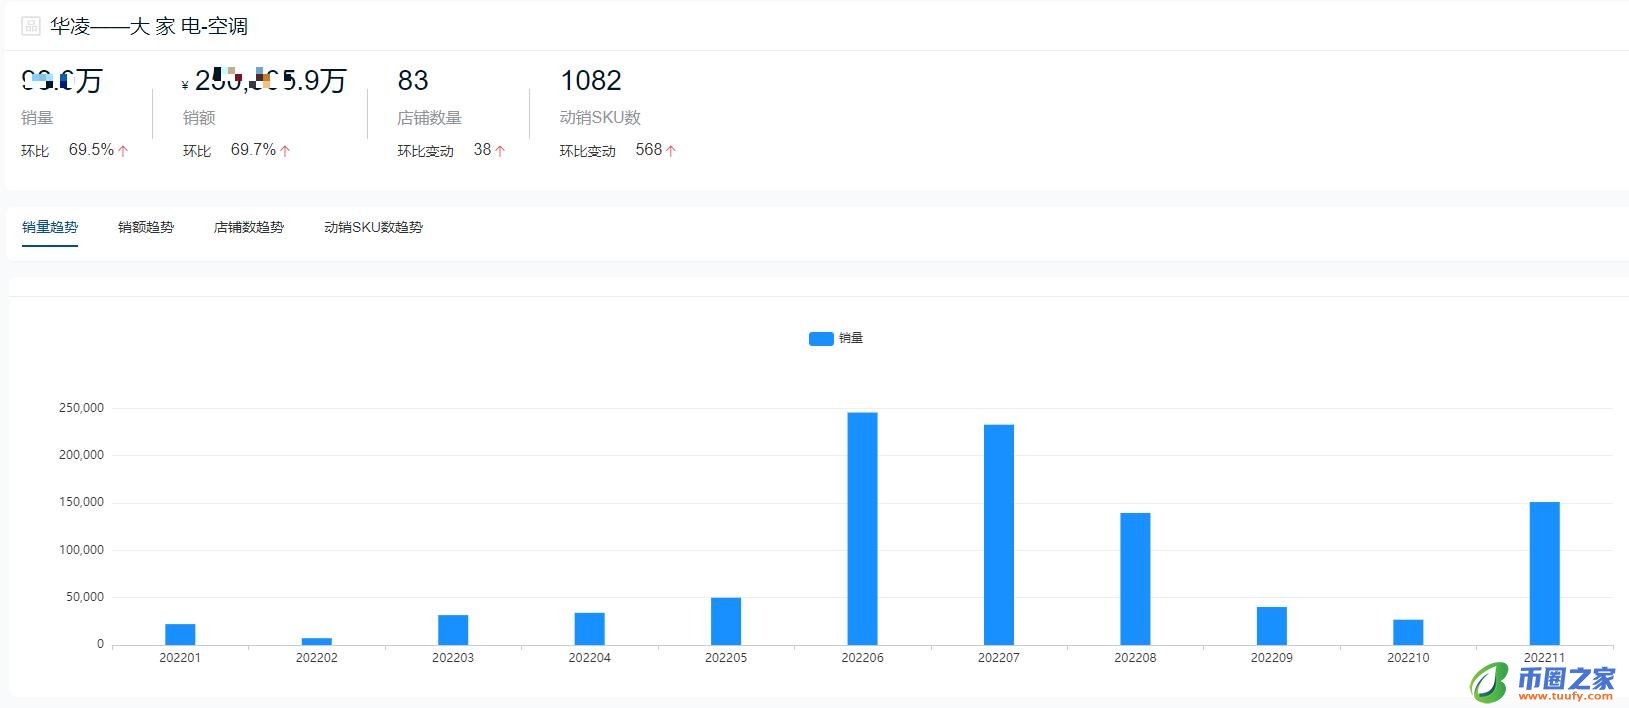1629x708 pixels.
Task: Select the 202208 bar in chart
Action: (1135, 578)
